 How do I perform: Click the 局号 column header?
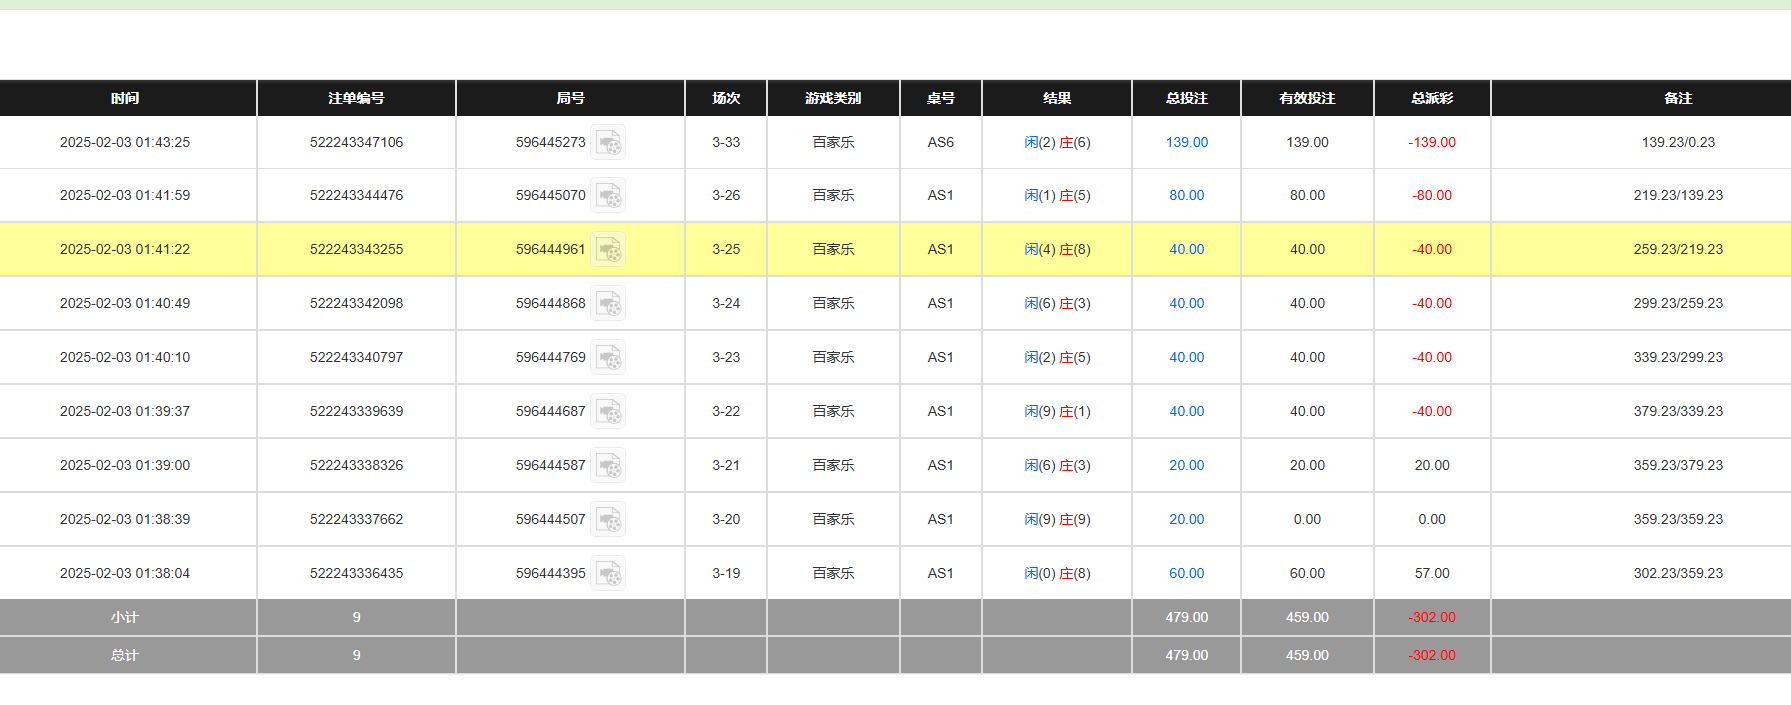click(x=570, y=98)
